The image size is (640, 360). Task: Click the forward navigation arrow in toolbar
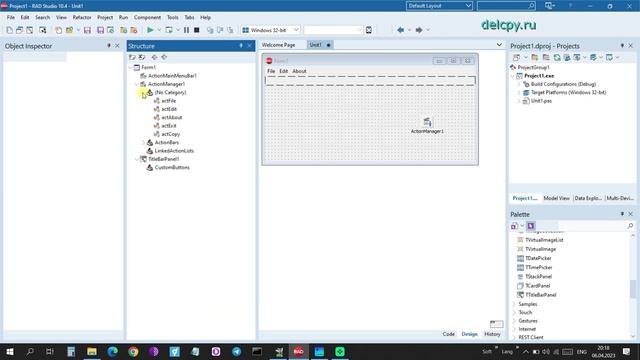tap(419, 30)
